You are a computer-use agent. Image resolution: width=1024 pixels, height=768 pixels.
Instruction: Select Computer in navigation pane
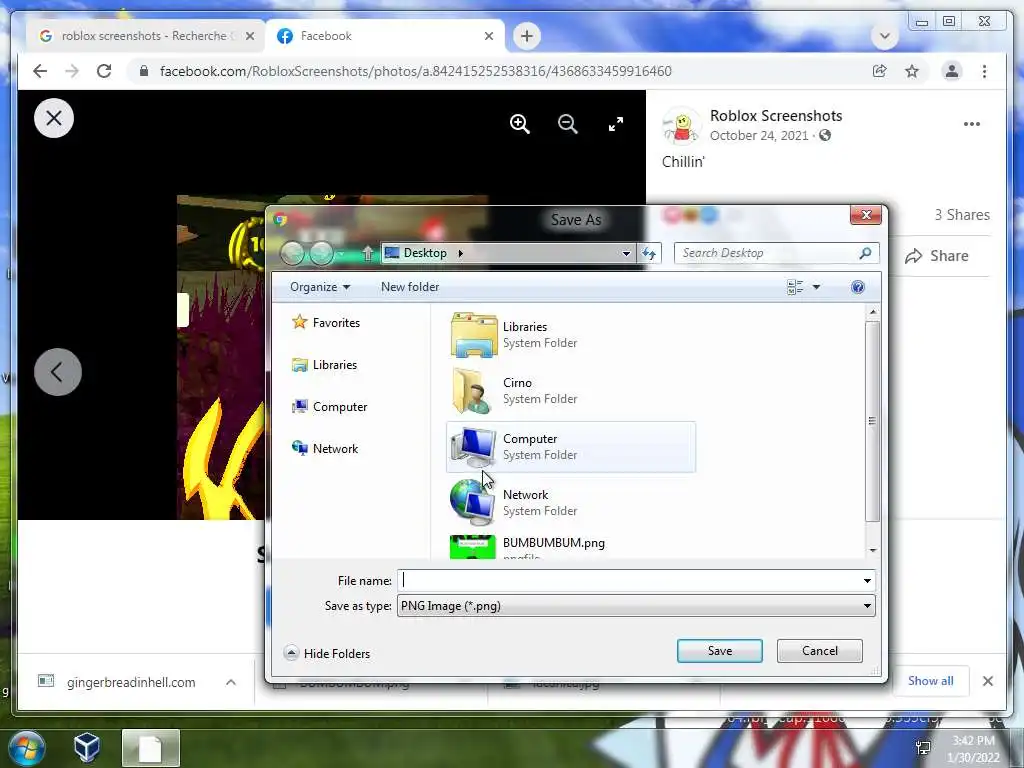[330, 407]
